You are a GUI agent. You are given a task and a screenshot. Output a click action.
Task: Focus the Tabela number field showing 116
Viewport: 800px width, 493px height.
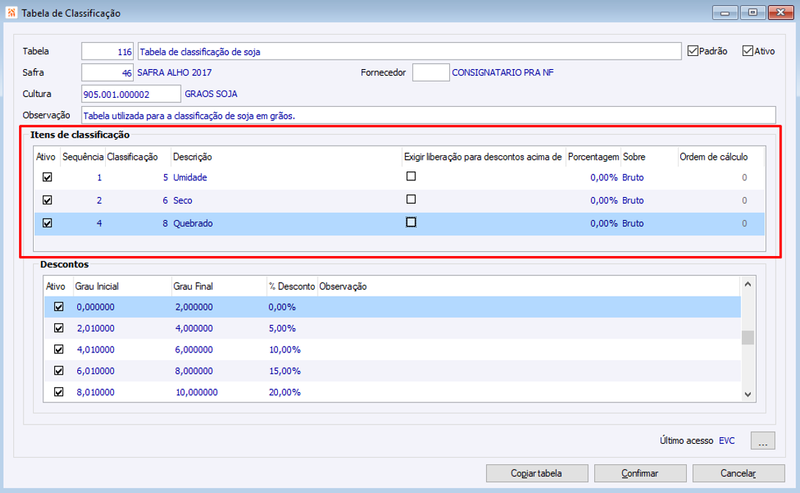click(108, 52)
